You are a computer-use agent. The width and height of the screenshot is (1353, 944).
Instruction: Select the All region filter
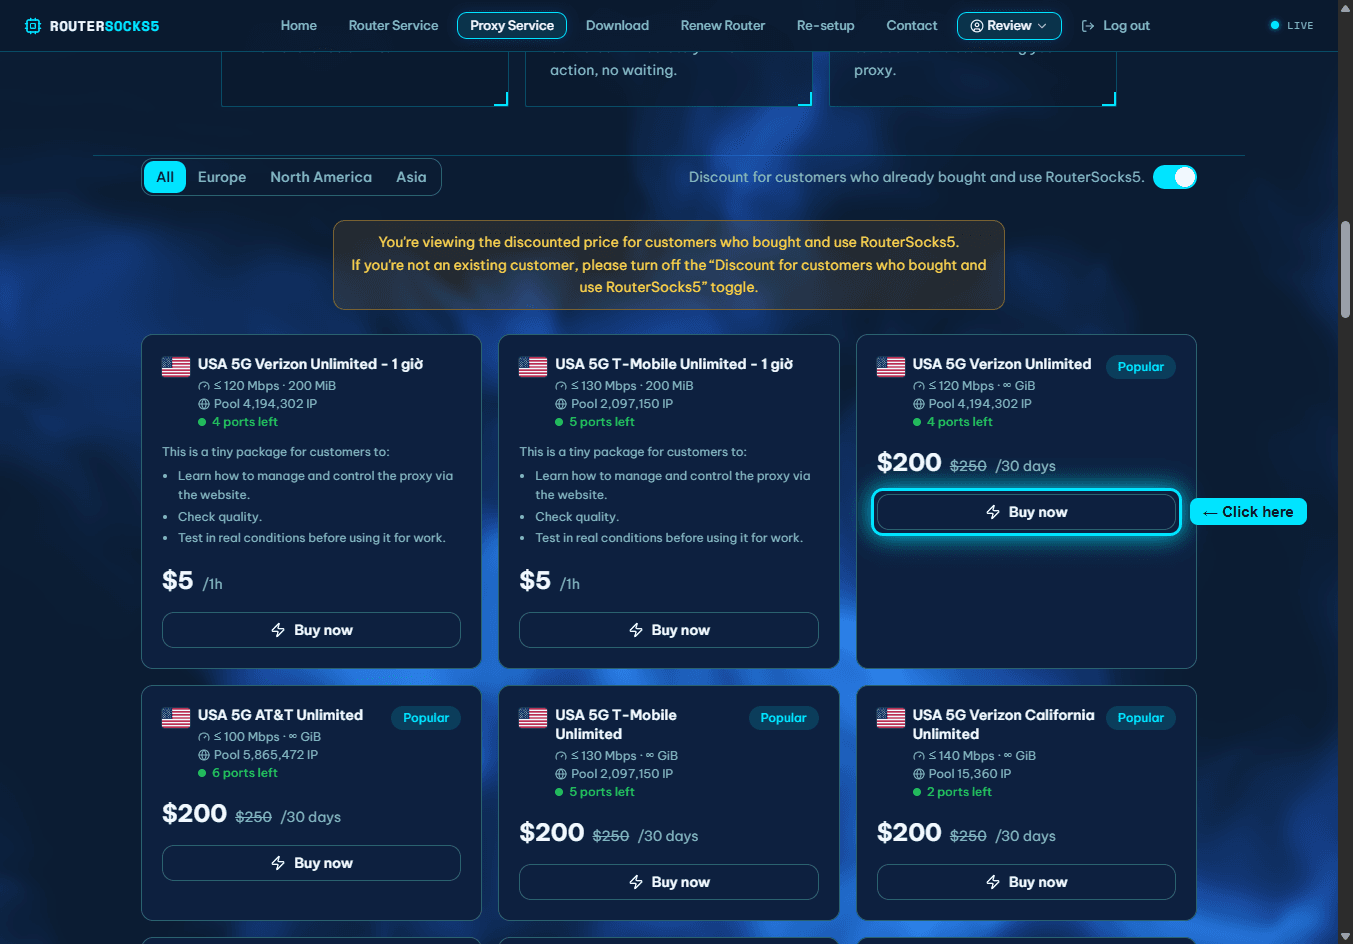[x=165, y=177]
